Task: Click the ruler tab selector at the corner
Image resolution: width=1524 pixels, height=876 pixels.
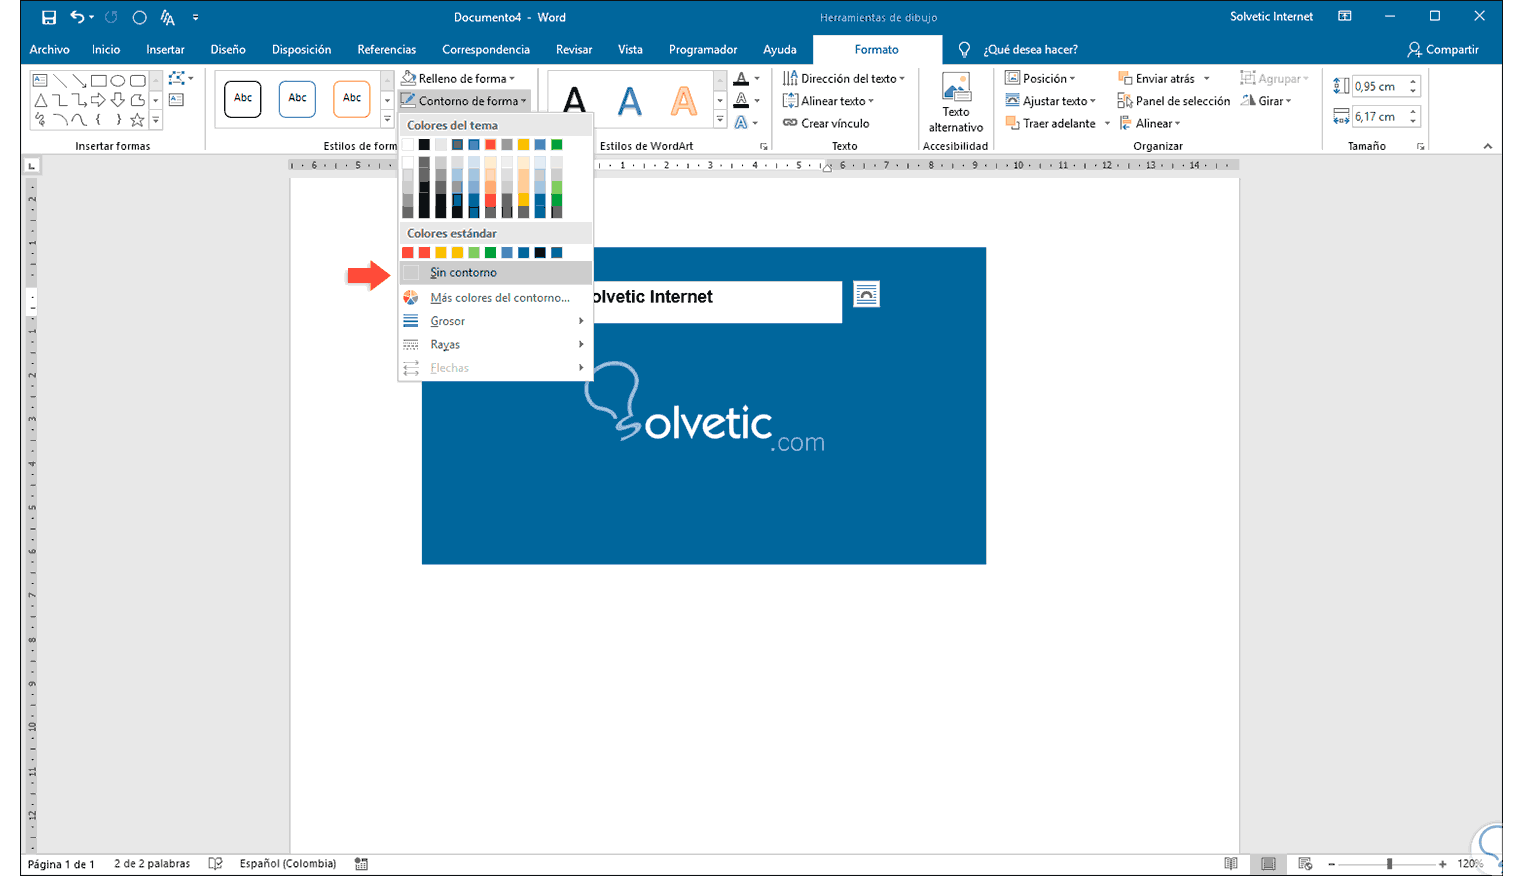Action: point(32,165)
